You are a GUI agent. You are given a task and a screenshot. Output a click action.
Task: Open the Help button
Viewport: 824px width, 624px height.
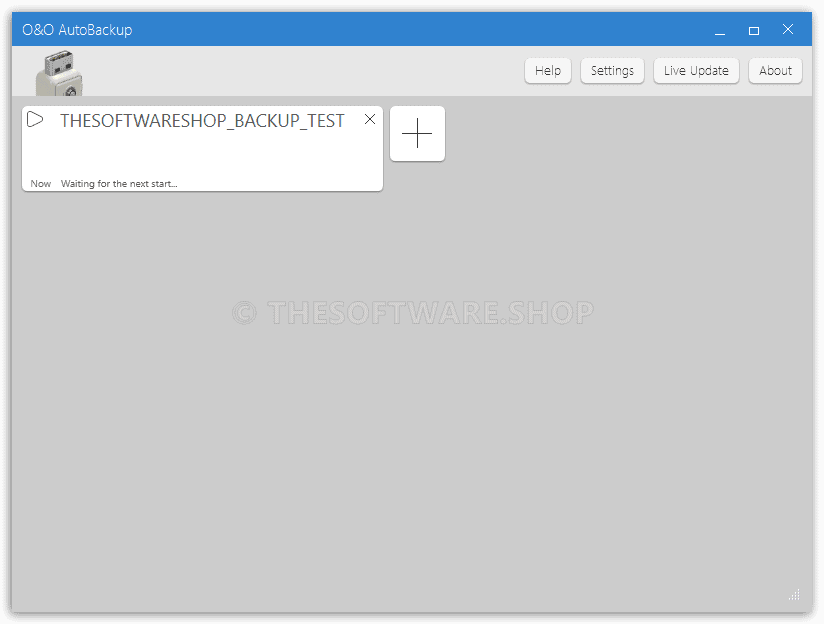548,70
